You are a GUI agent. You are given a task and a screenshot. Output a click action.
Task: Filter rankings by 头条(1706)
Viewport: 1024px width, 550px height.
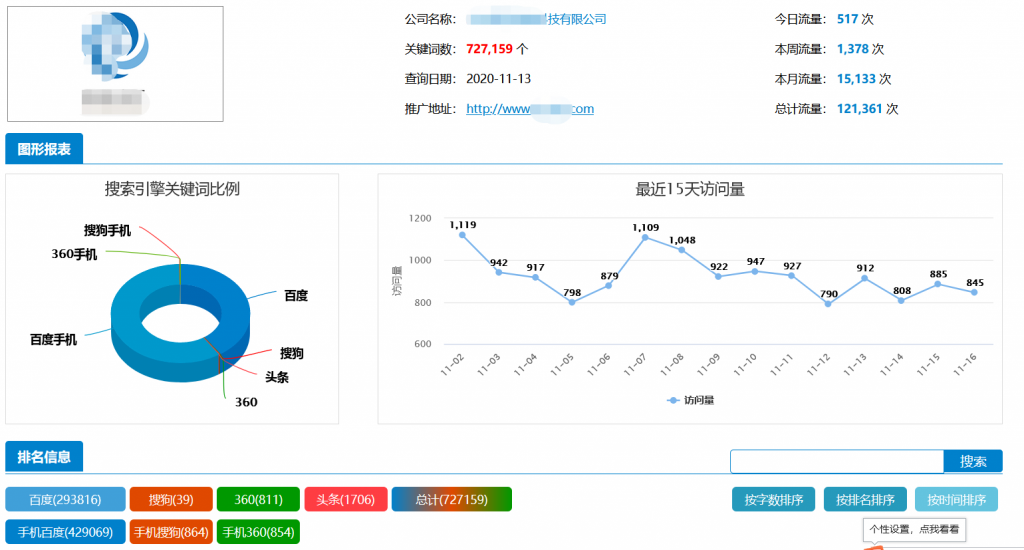coord(345,500)
